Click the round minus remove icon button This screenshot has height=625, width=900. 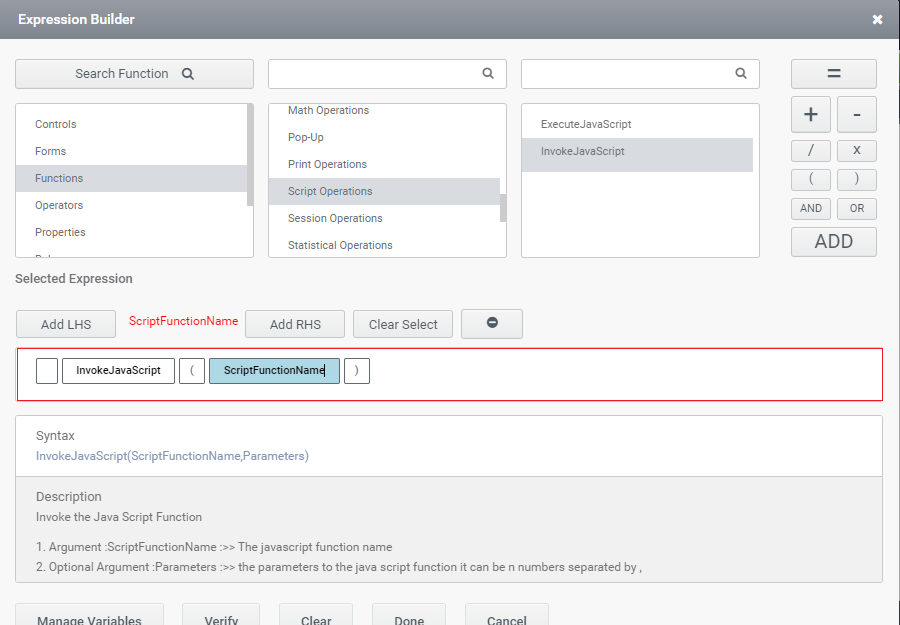tap(491, 323)
